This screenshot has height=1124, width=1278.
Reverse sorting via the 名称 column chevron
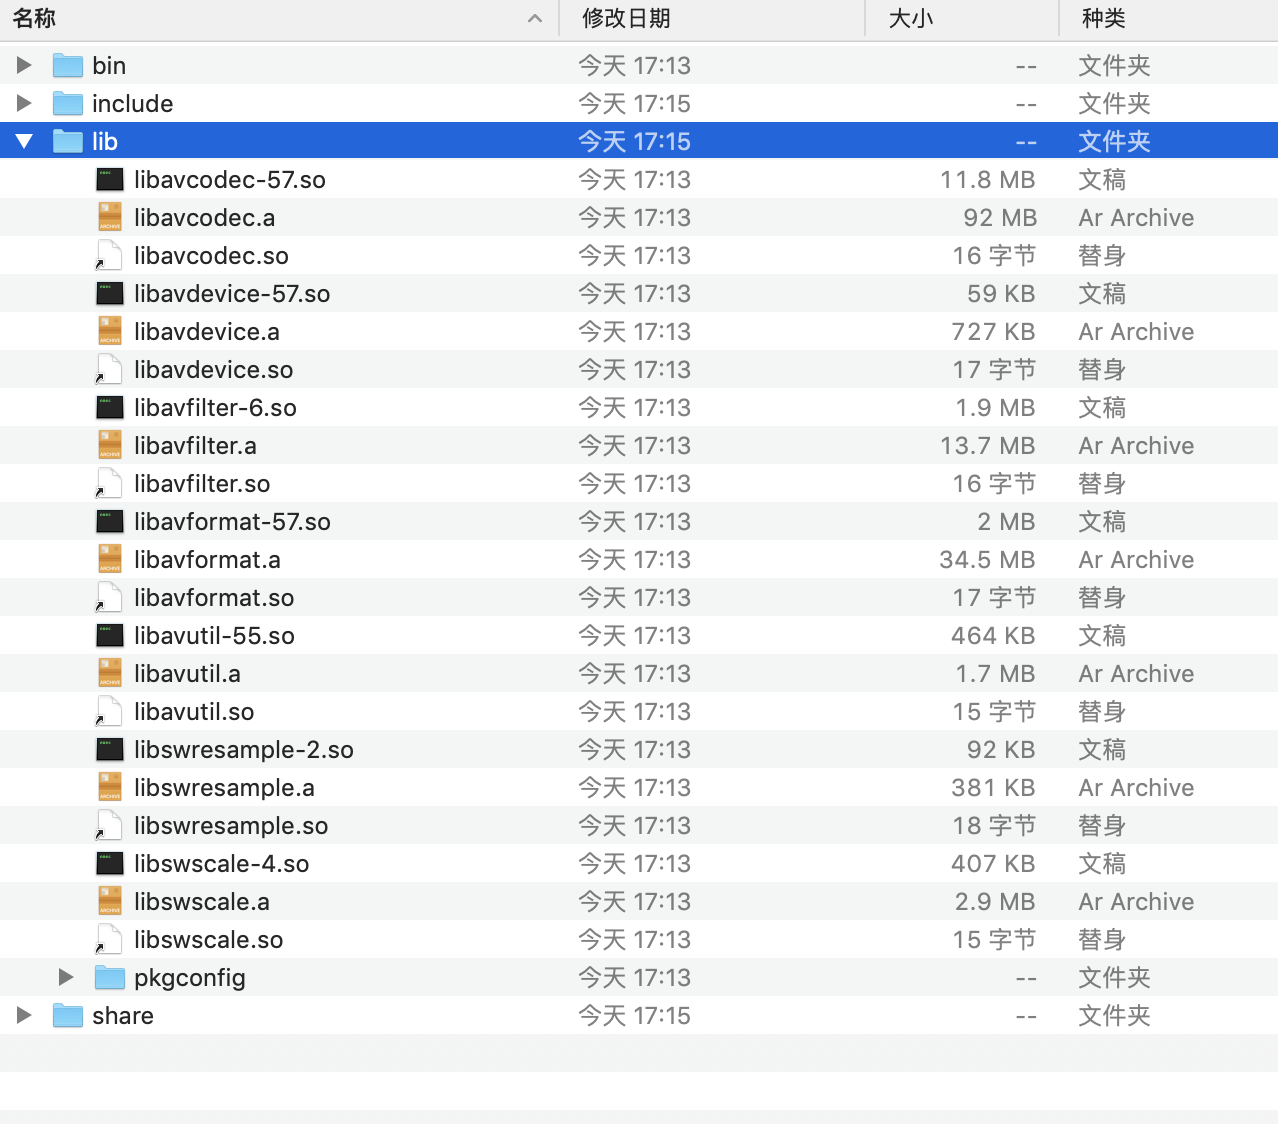point(535,18)
